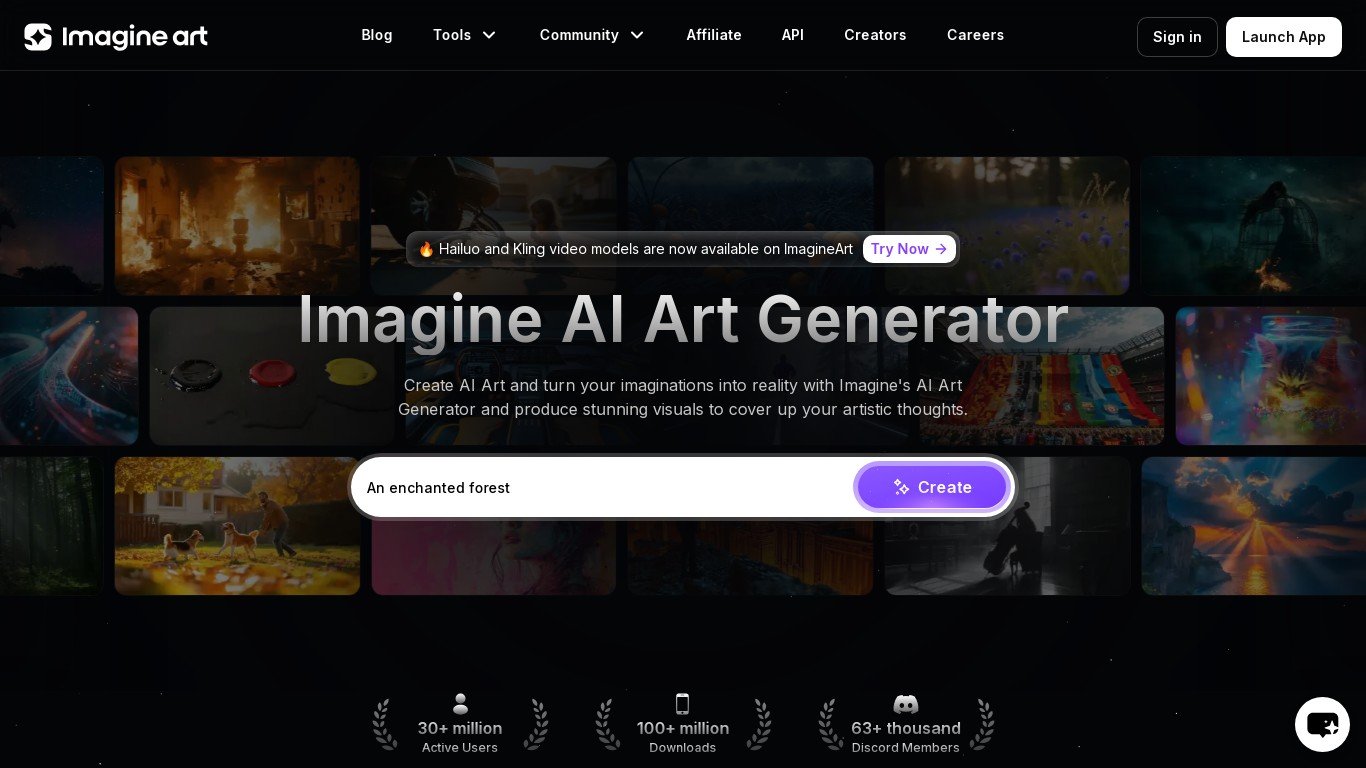Expand the Community dropdown chevron

tap(637, 35)
